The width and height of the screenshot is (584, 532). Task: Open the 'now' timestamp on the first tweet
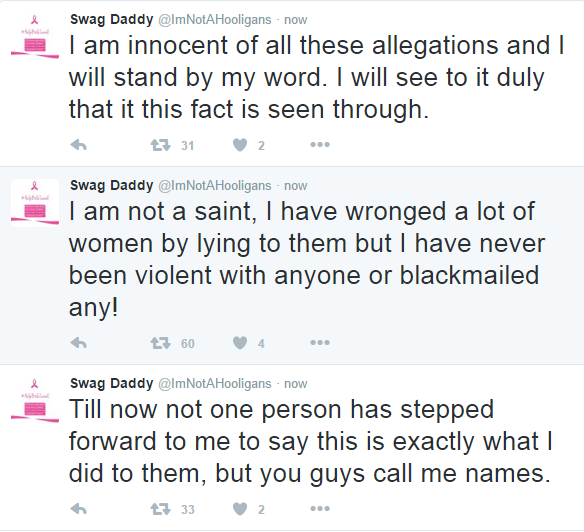coord(296,20)
